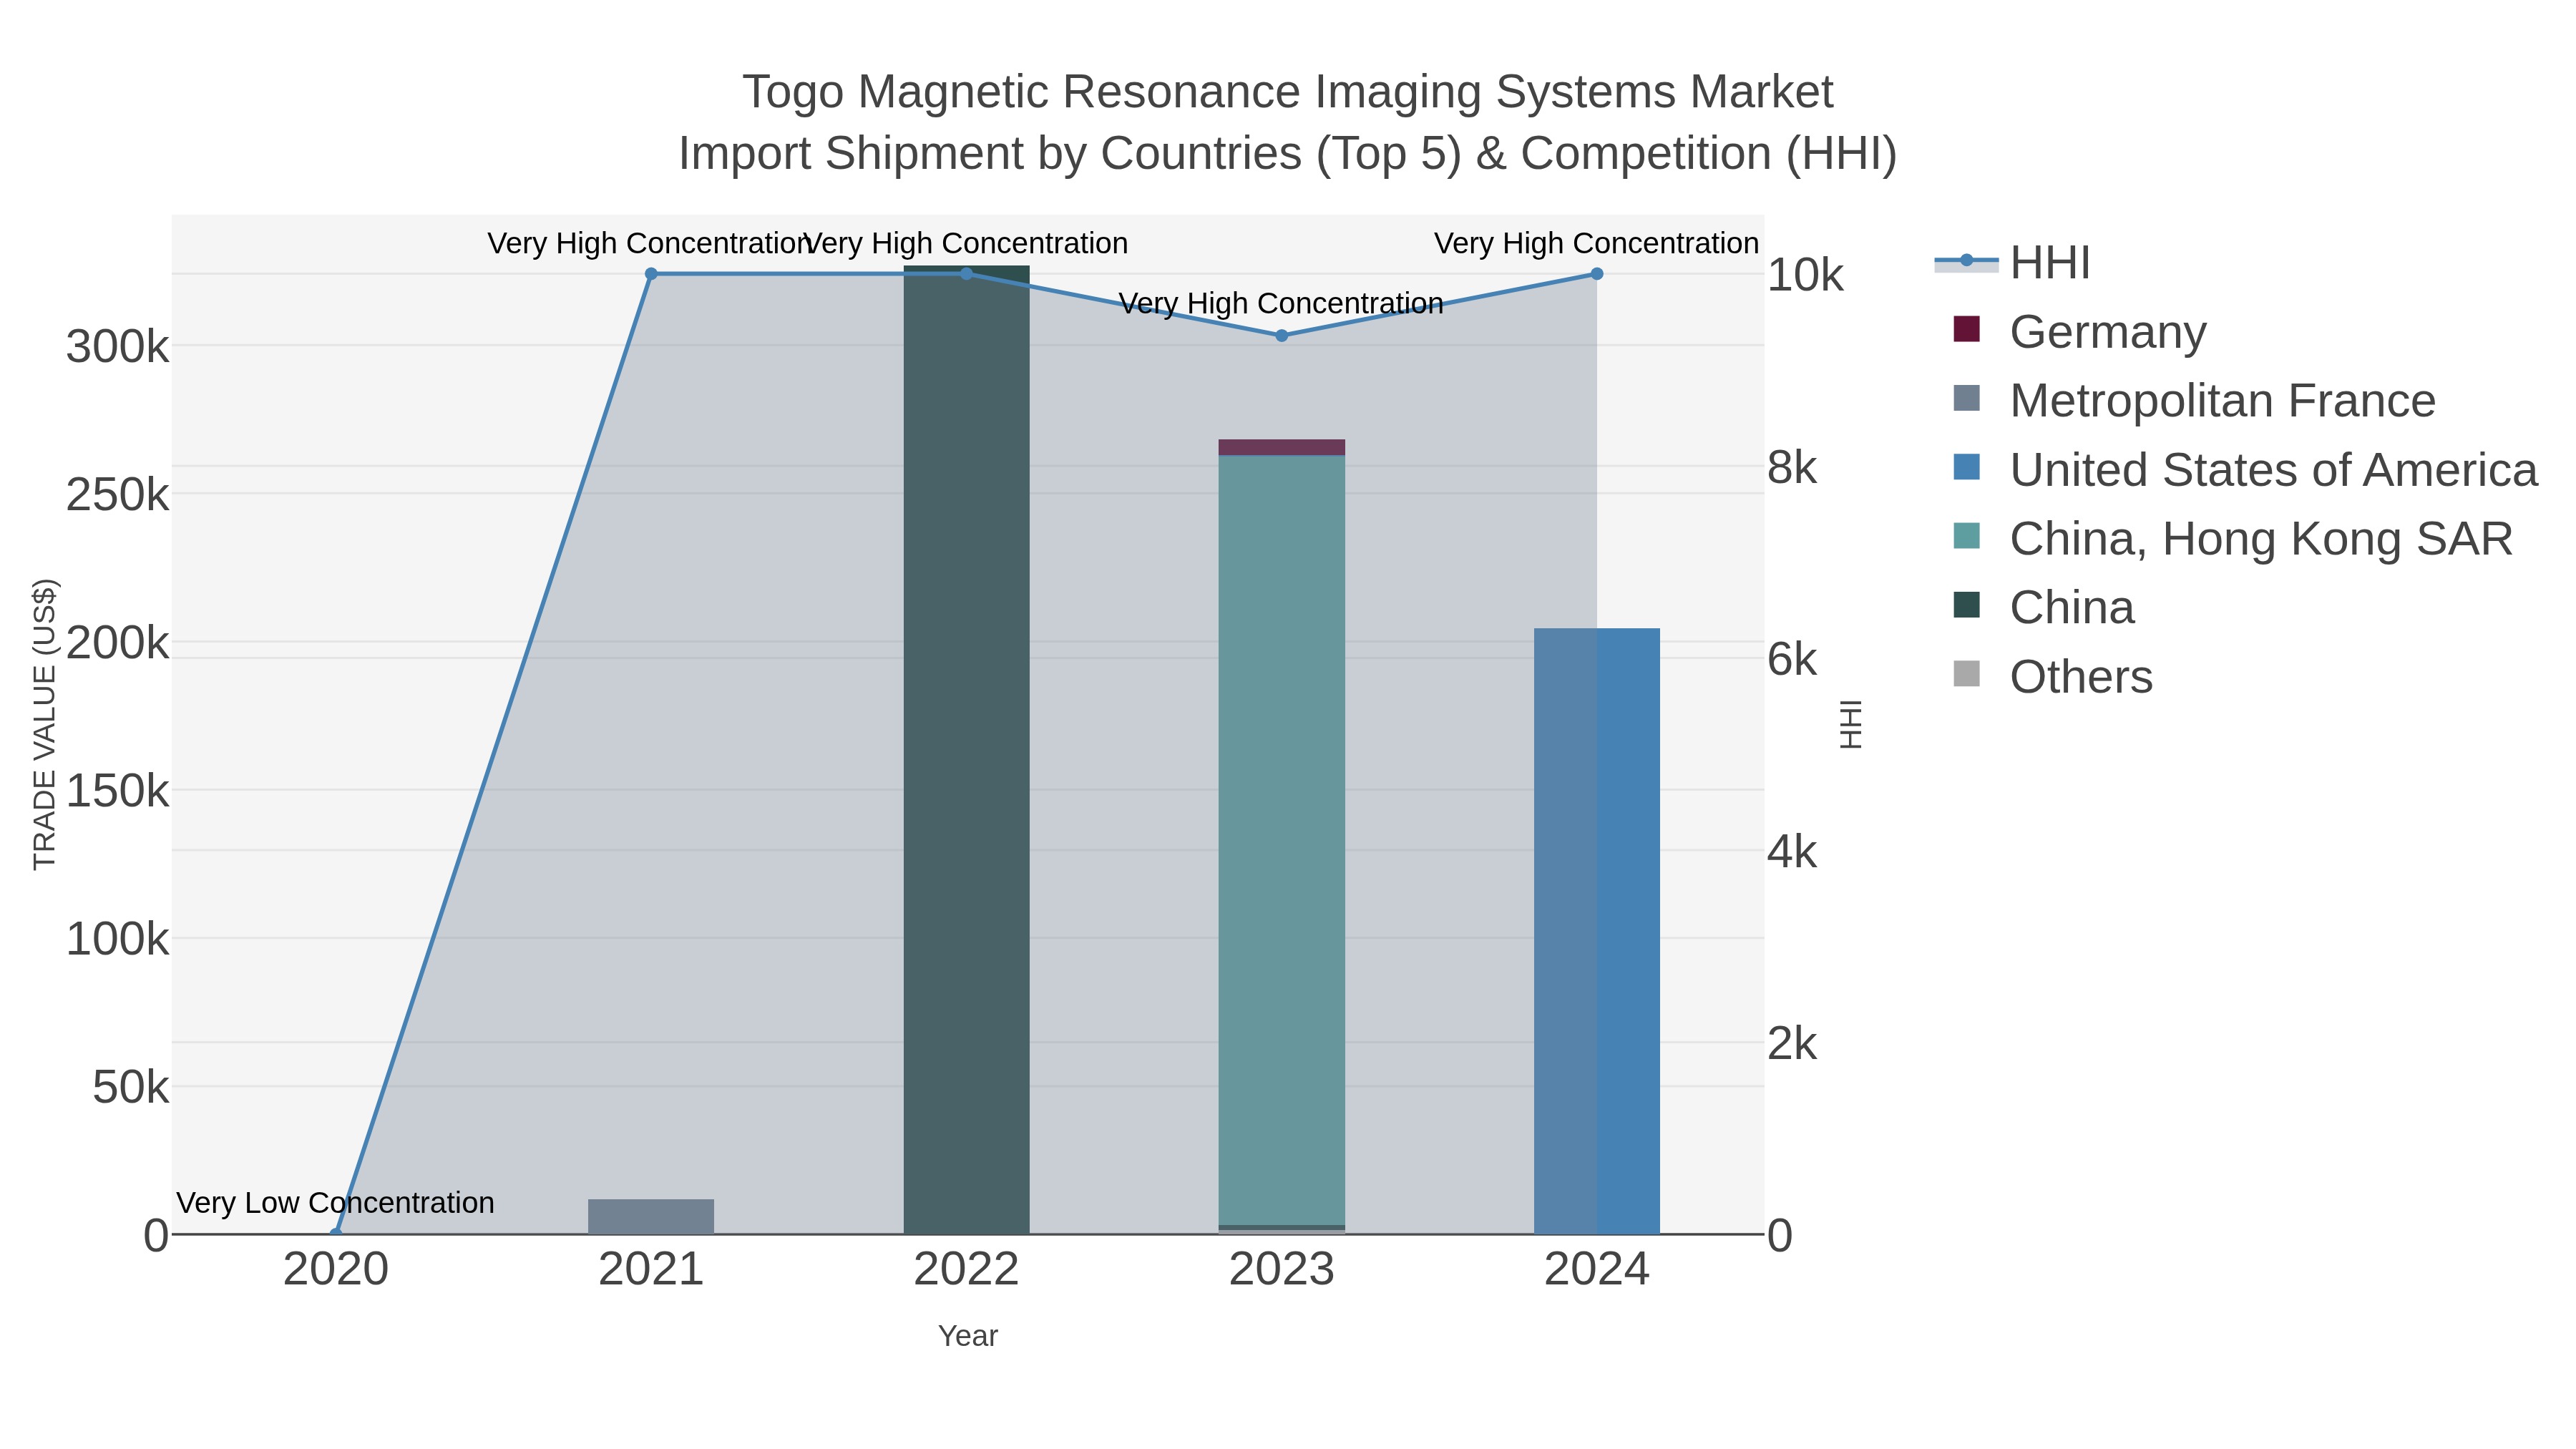Click the HHI data point for 2021
The width and height of the screenshot is (2576, 1449).
click(x=651, y=274)
